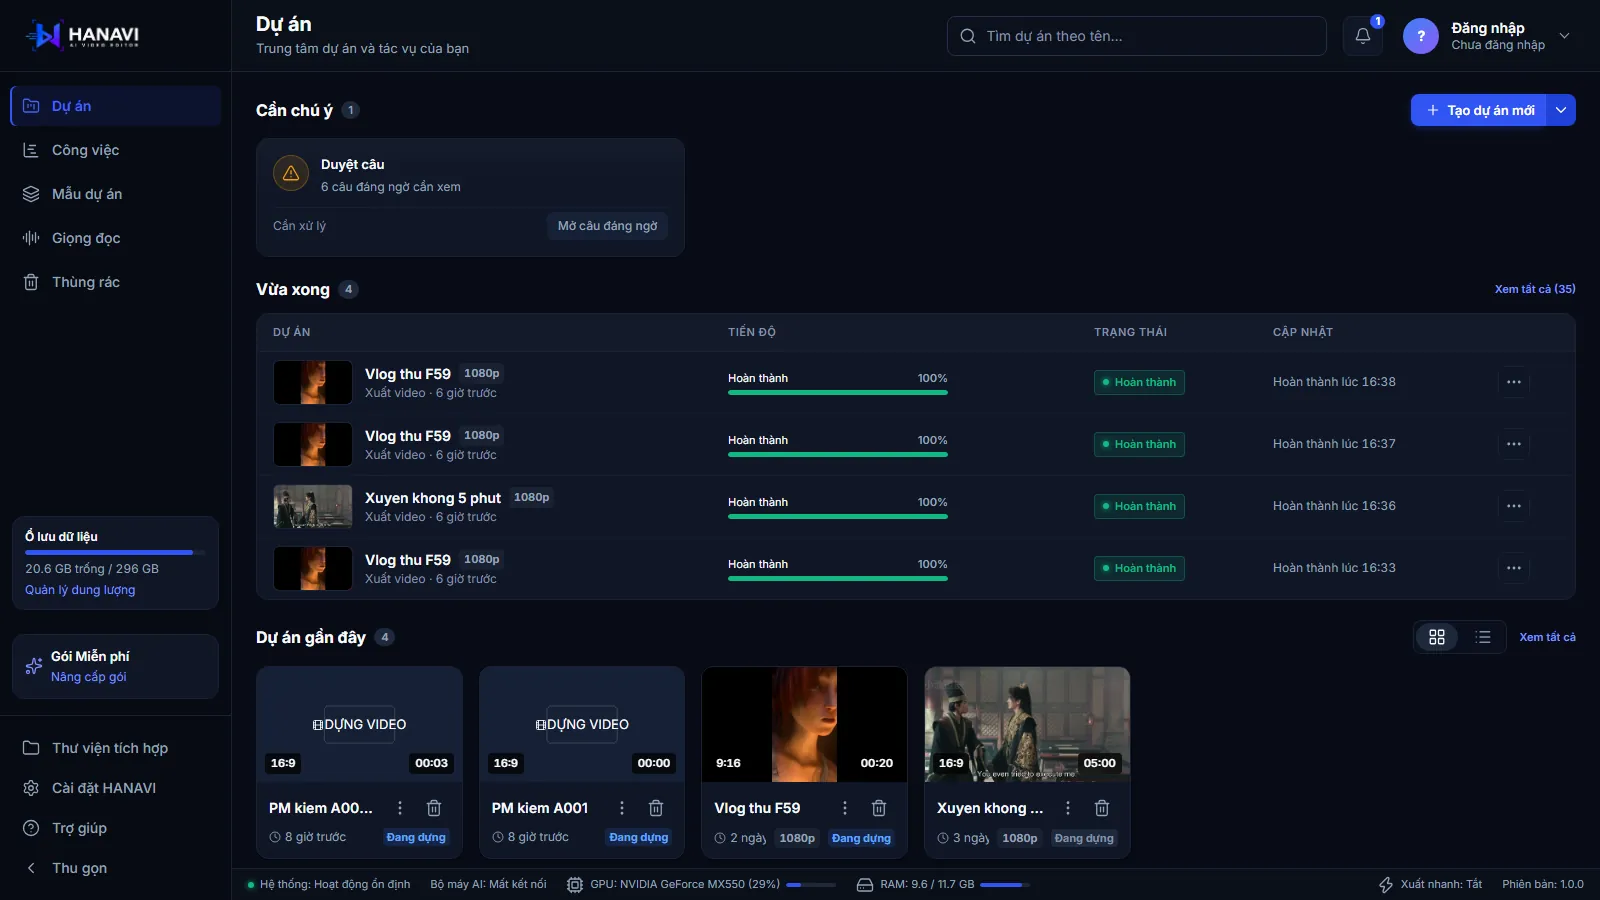Open the Xuyen khong recent project thumbnail

click(1027, 724)
